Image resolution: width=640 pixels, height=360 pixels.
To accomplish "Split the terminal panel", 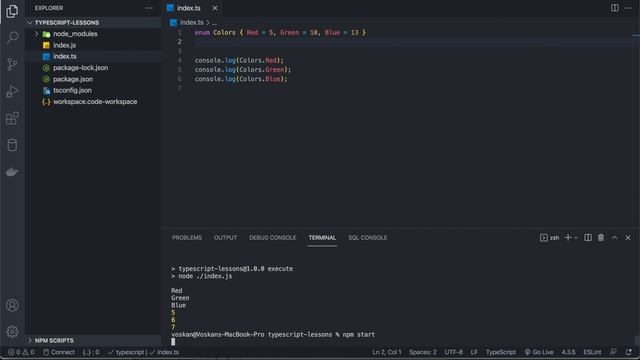I will click(x=588, y=238).
